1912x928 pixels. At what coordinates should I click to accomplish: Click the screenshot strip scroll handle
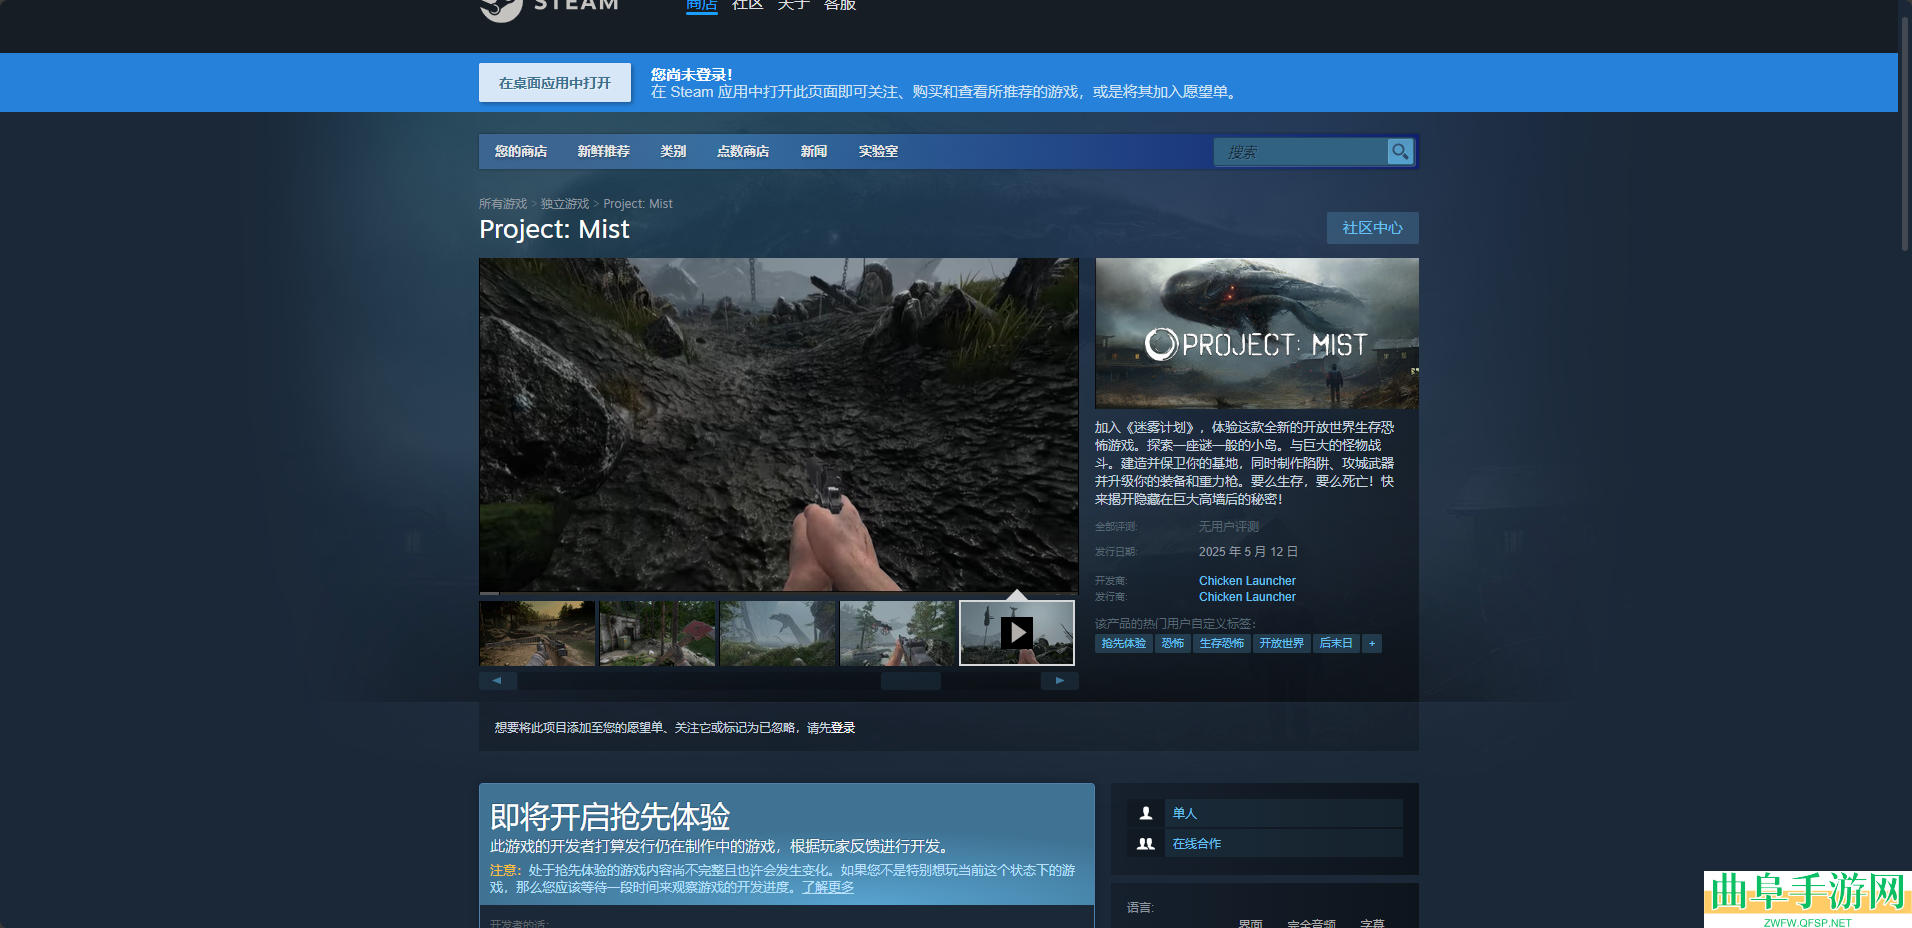pos(910,681)
